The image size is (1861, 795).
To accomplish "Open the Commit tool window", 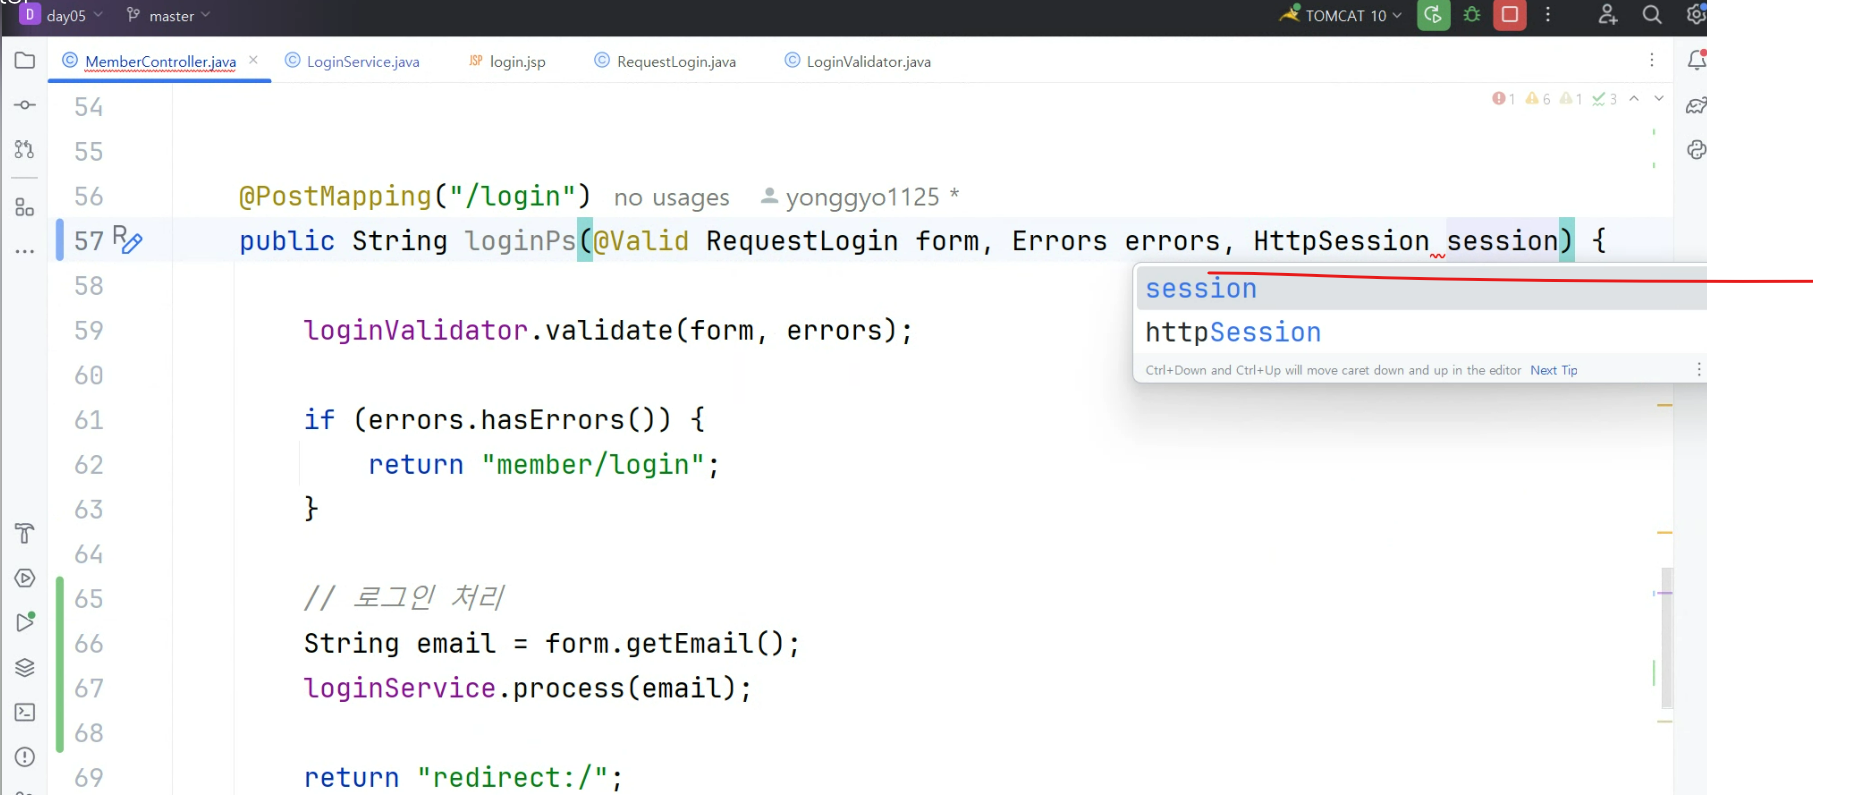I will 25,105.
